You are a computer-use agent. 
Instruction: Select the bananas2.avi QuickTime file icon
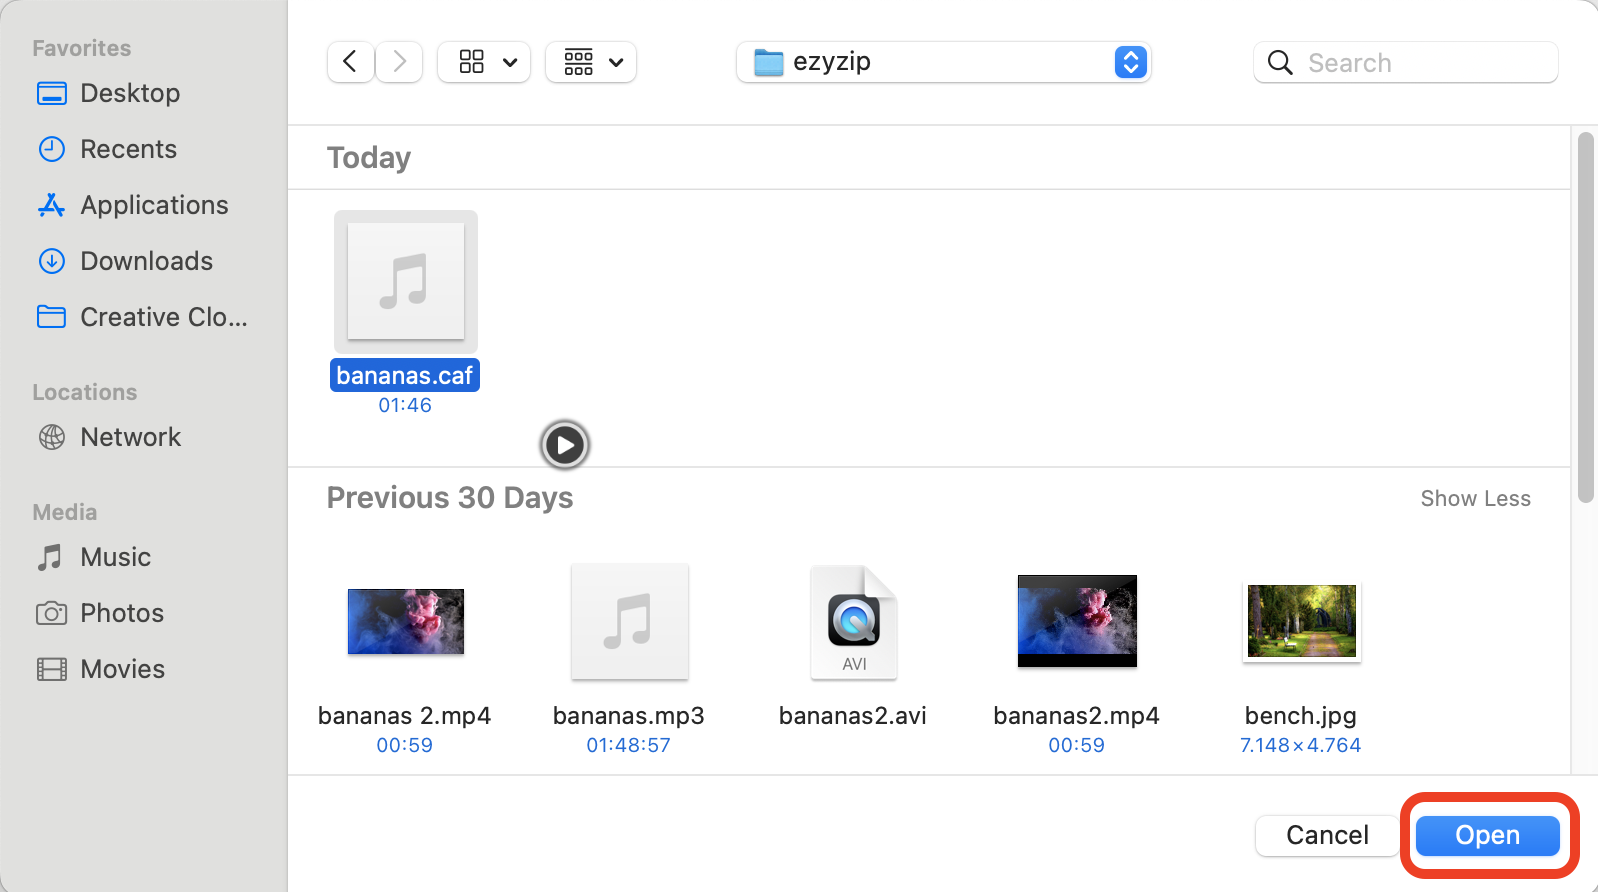(x=854, y=622)
